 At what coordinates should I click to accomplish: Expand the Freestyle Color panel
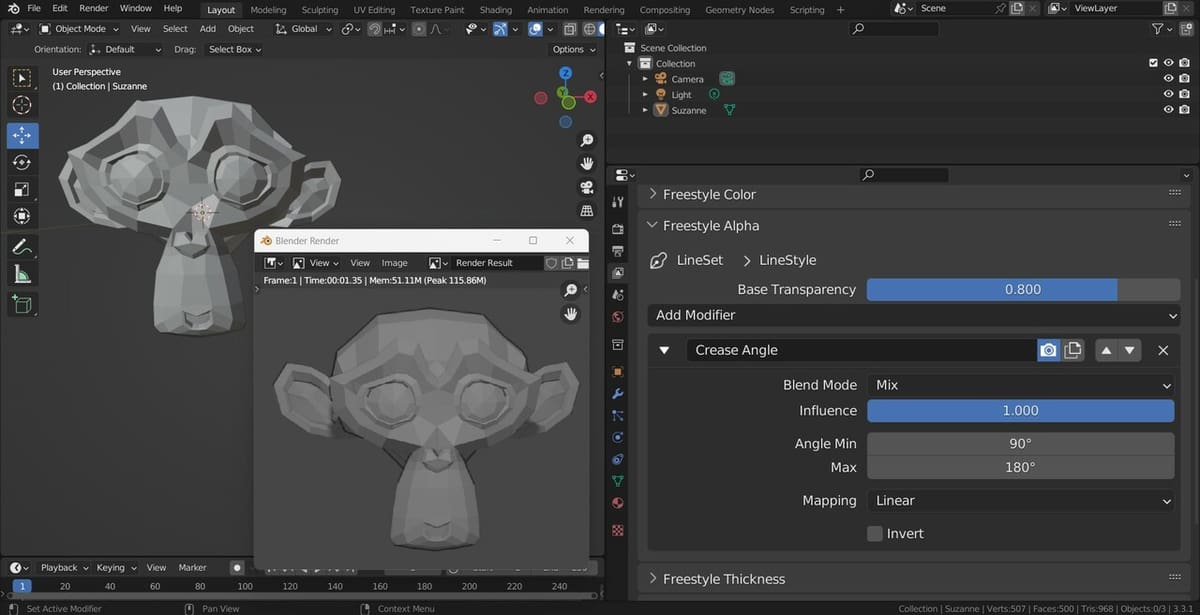(654, 194)
